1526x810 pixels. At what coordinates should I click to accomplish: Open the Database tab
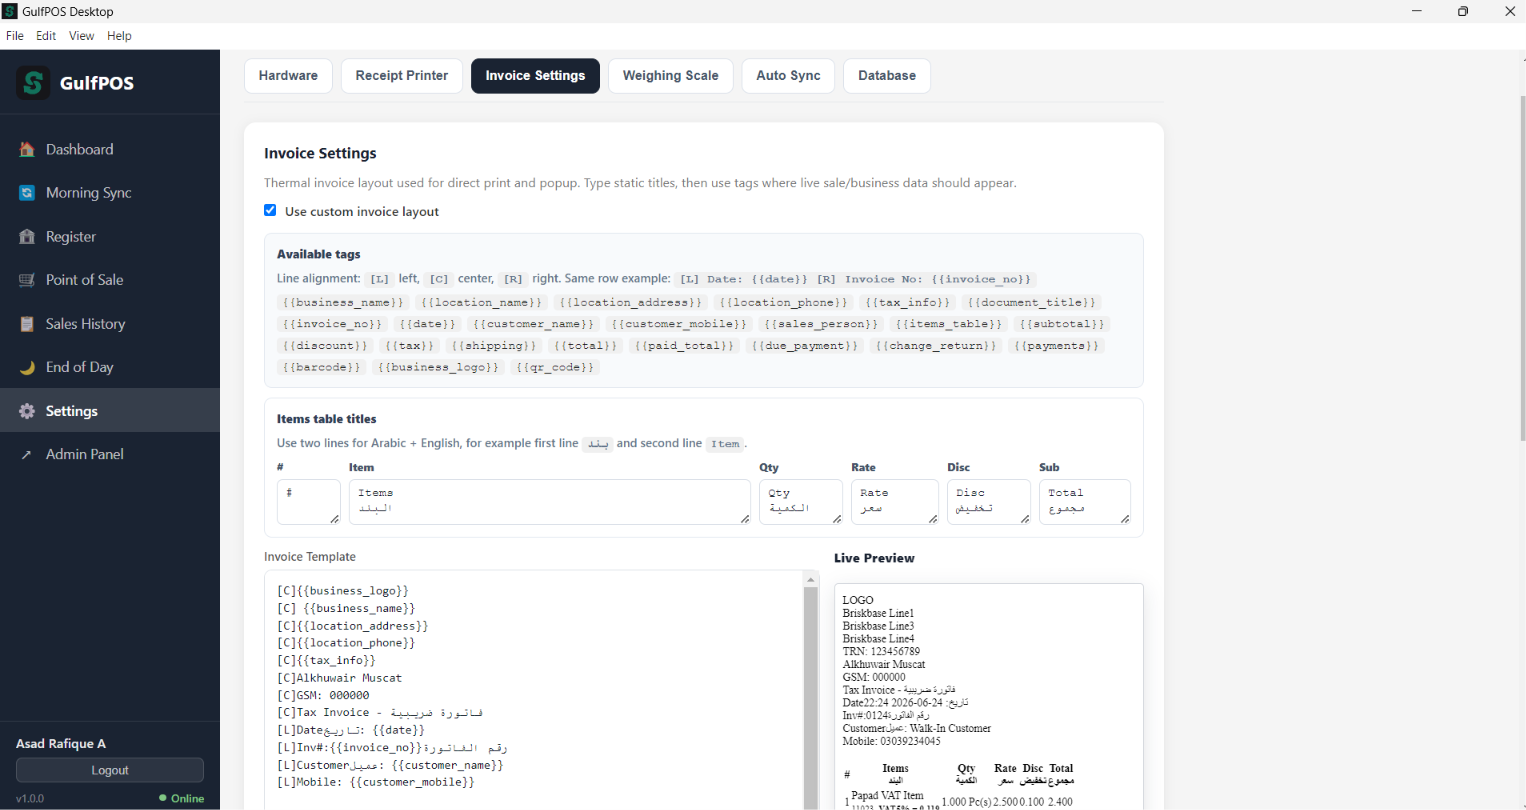click(887, 76)
